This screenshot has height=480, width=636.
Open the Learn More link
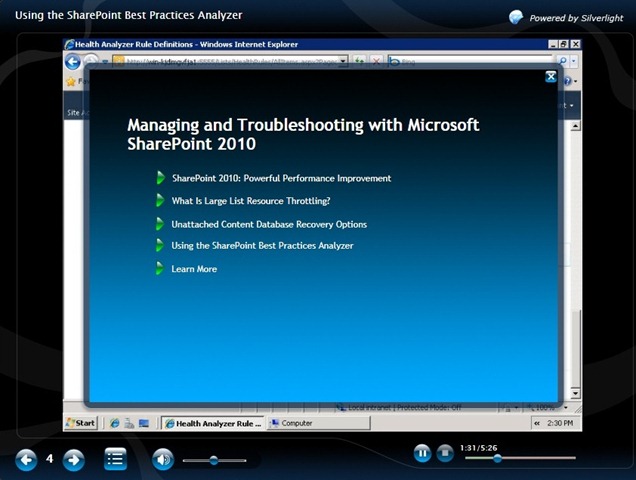point(194,269)
